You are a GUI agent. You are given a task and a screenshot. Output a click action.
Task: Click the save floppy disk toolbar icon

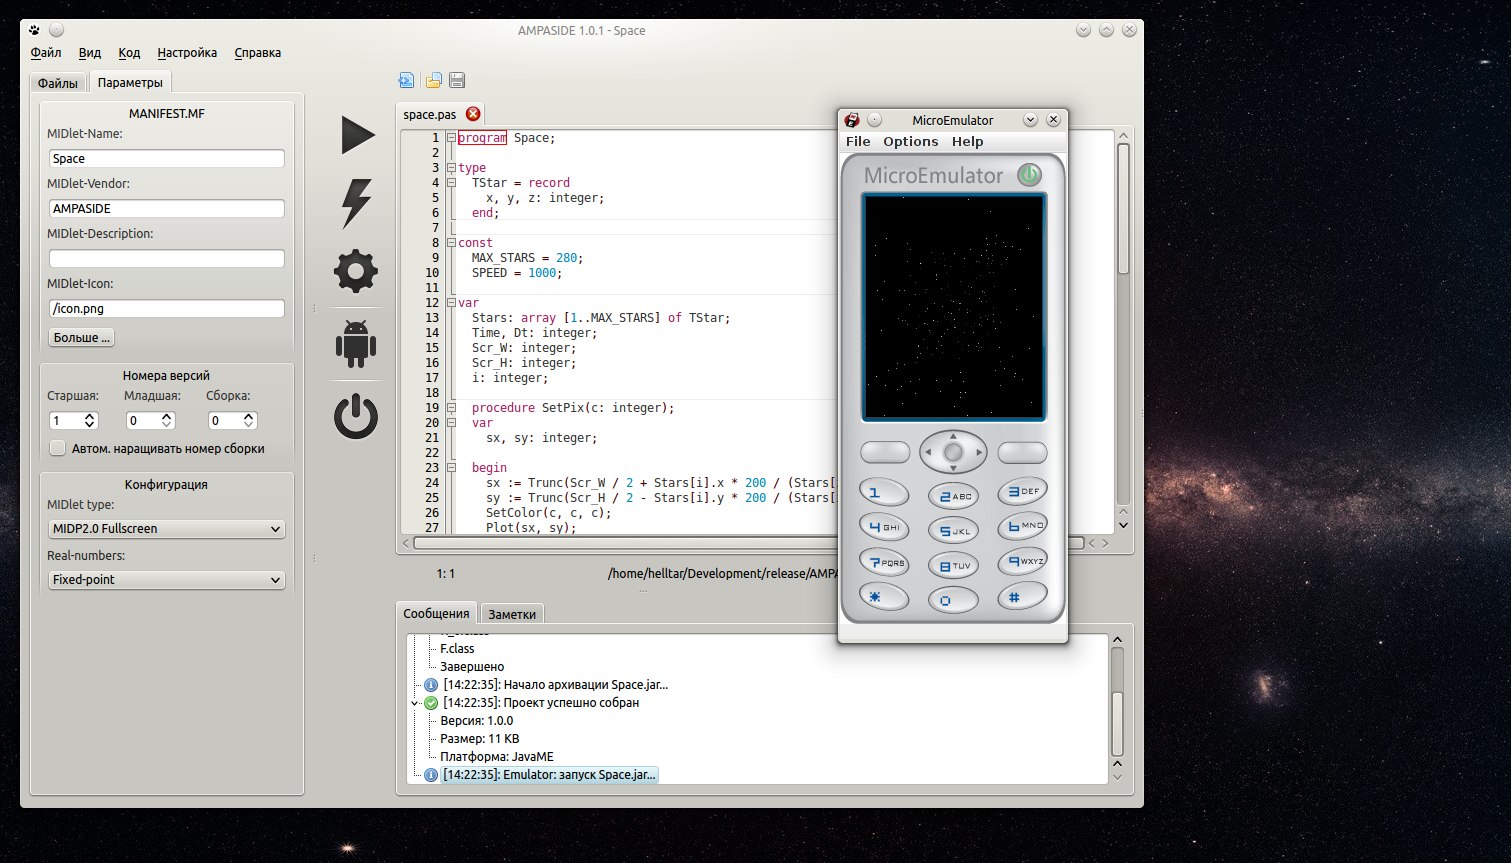coord(457,81)
